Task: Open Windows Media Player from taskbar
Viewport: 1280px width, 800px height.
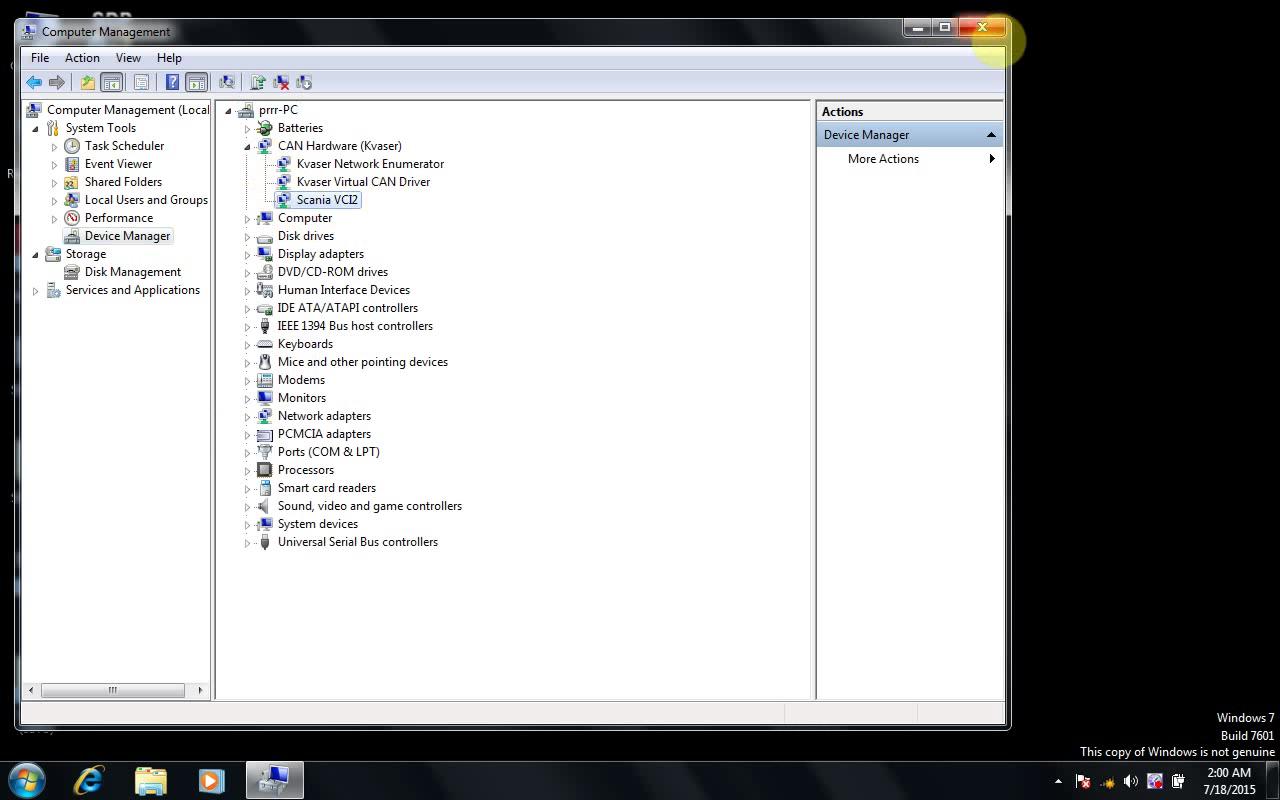Action: [211, 780]
